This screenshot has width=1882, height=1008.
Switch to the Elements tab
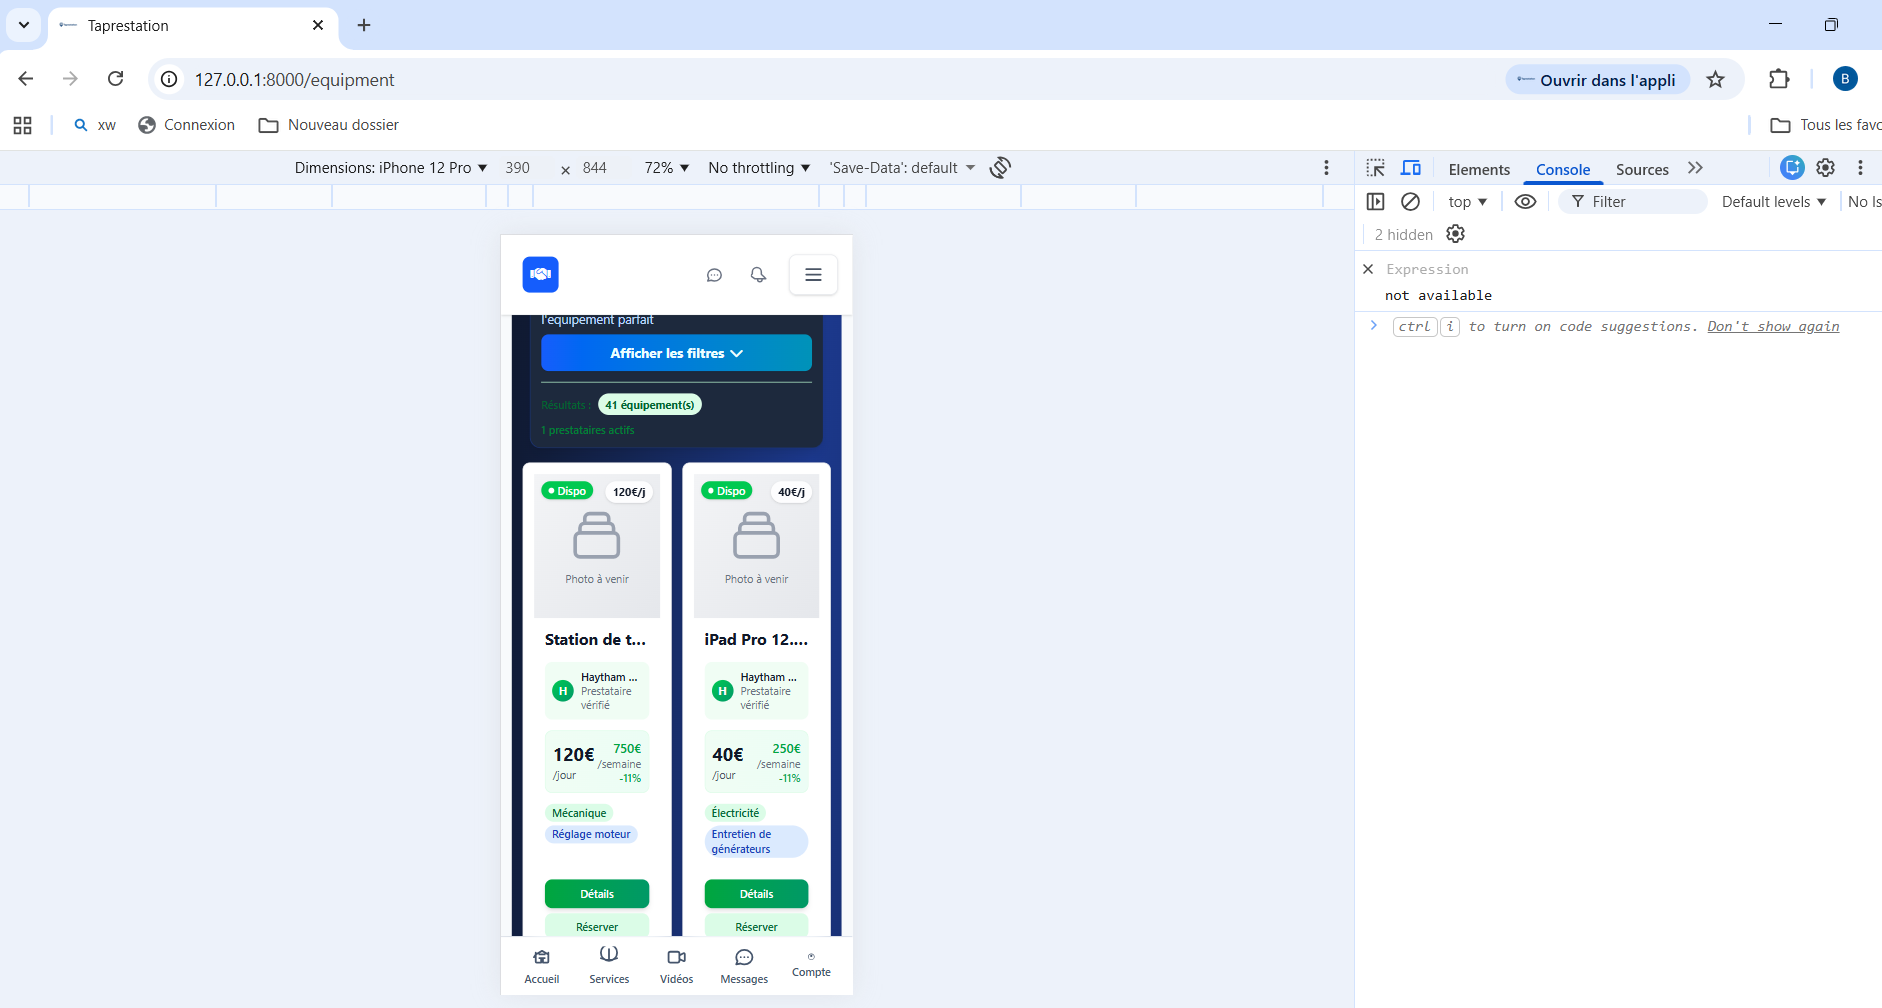click(1479, 170)
